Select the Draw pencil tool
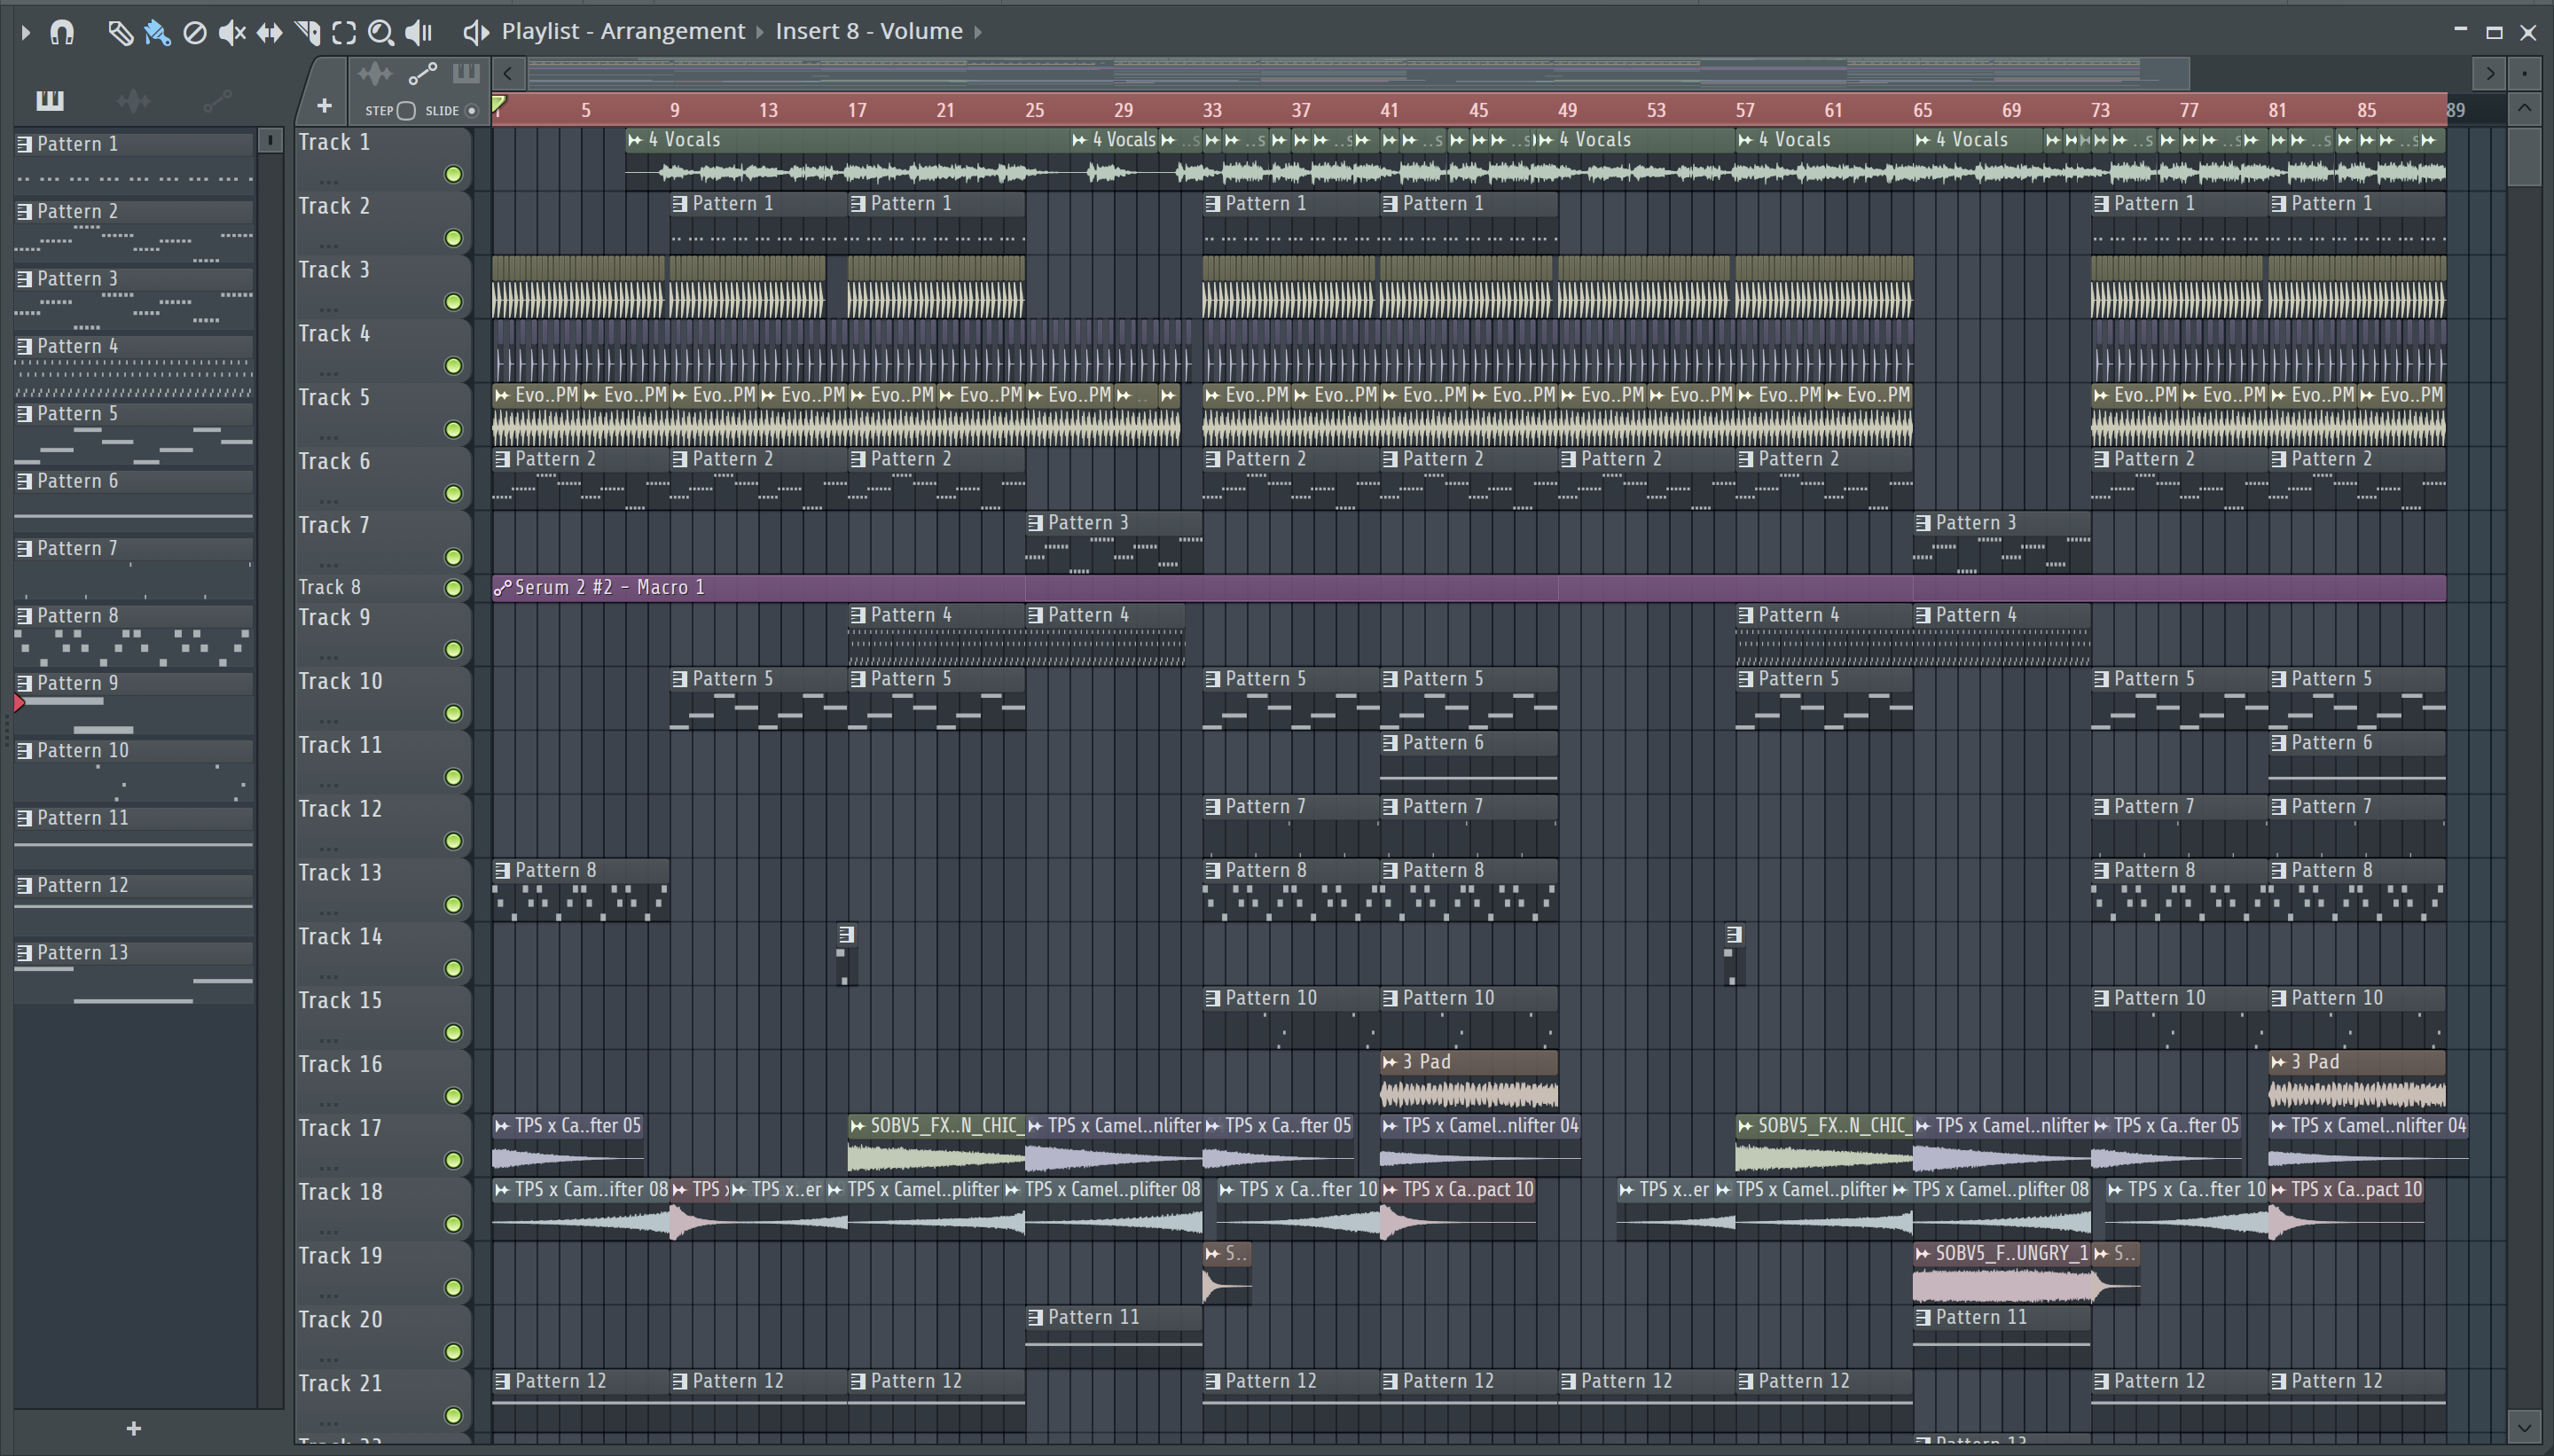This screenshot has height=1456, width=2554. (x=120, y=32)
